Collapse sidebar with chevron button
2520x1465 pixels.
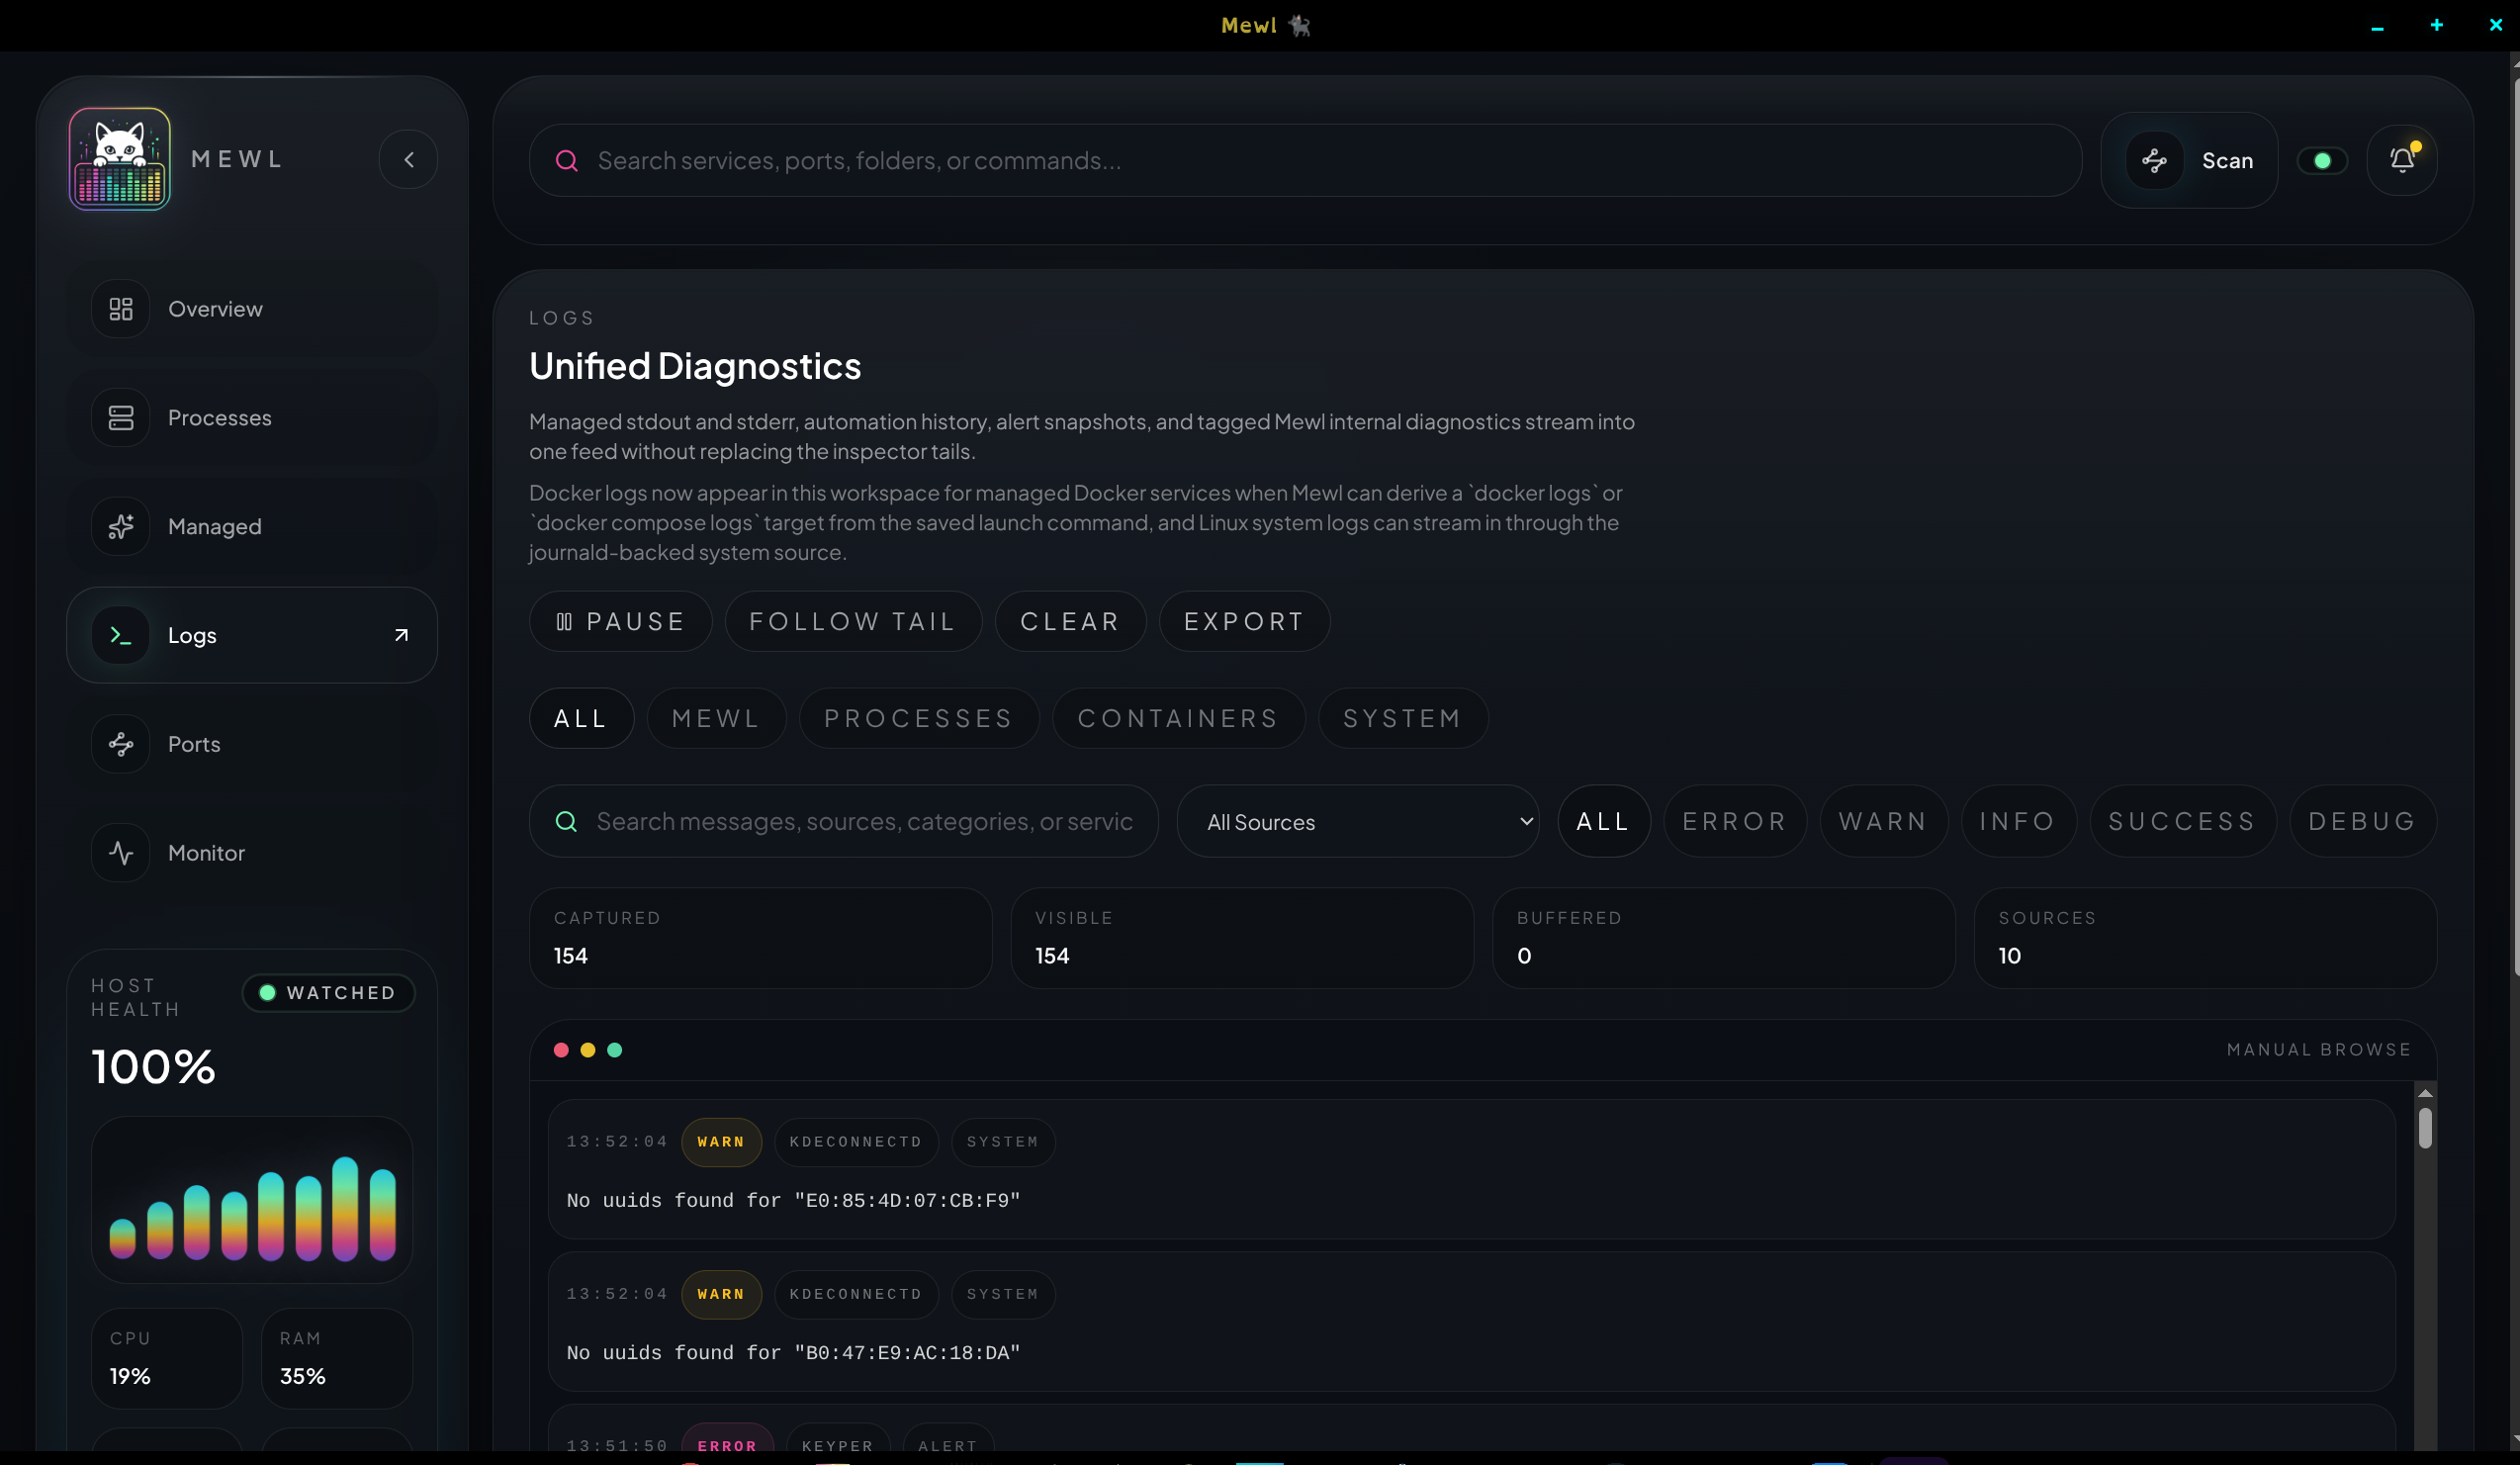point(408,160)
